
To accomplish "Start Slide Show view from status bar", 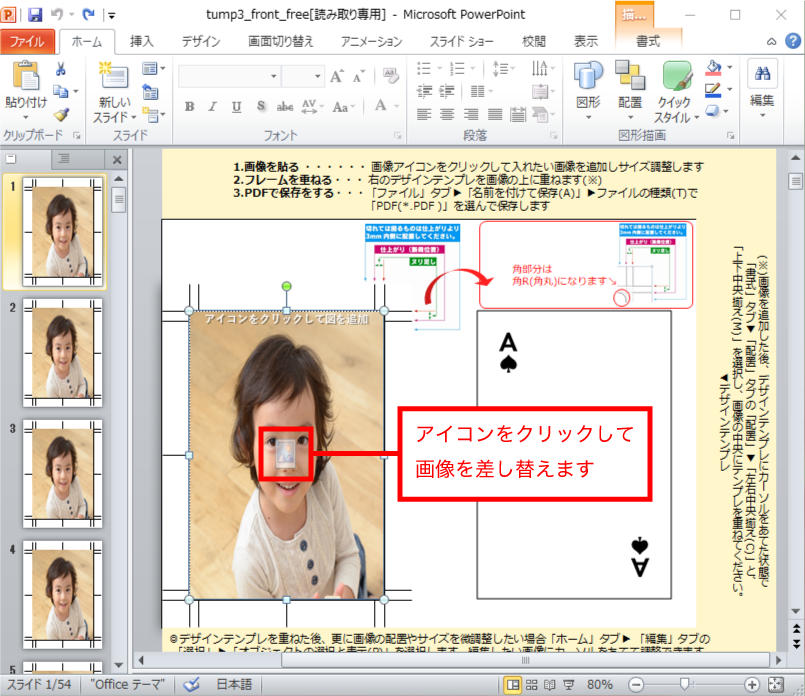I will [569, 685].
